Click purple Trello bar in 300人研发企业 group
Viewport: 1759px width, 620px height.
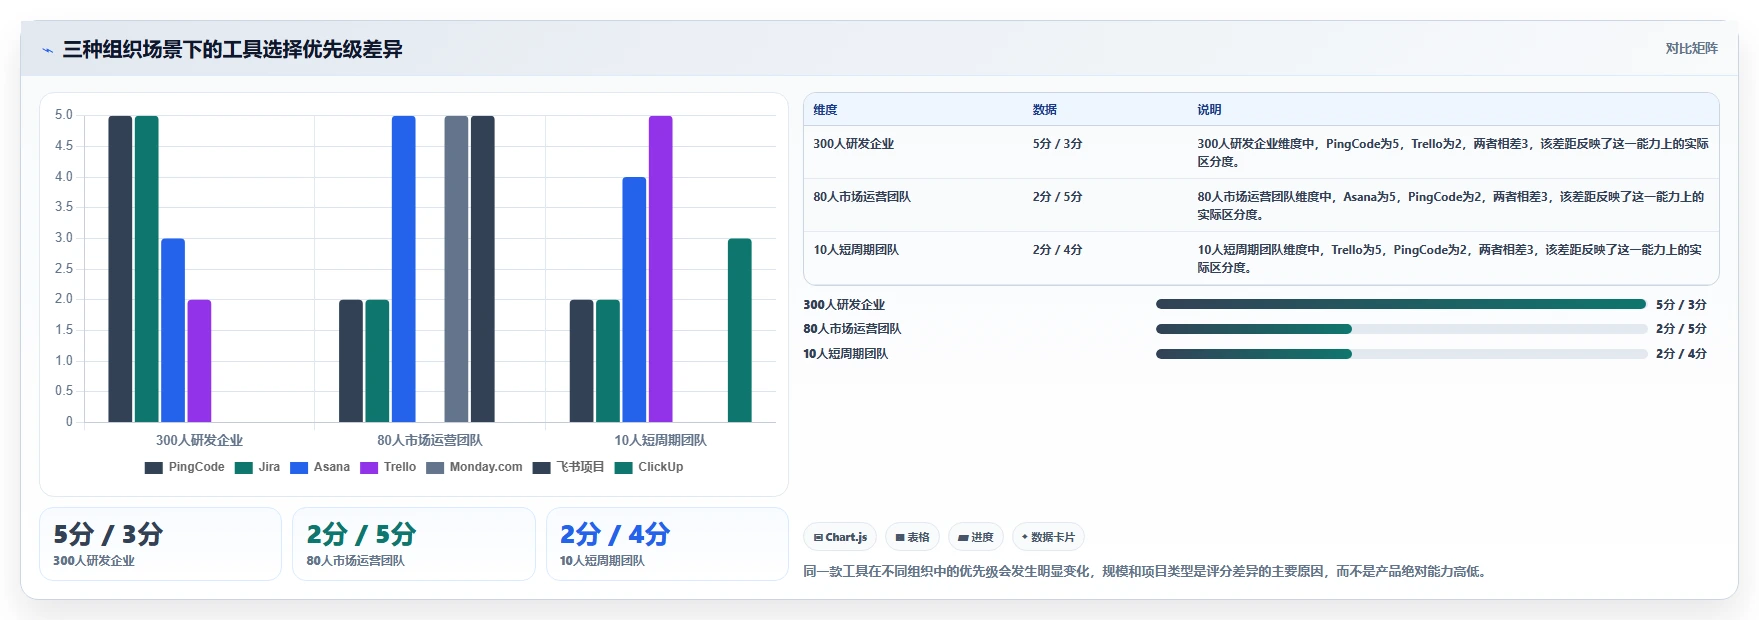point(199,361)
